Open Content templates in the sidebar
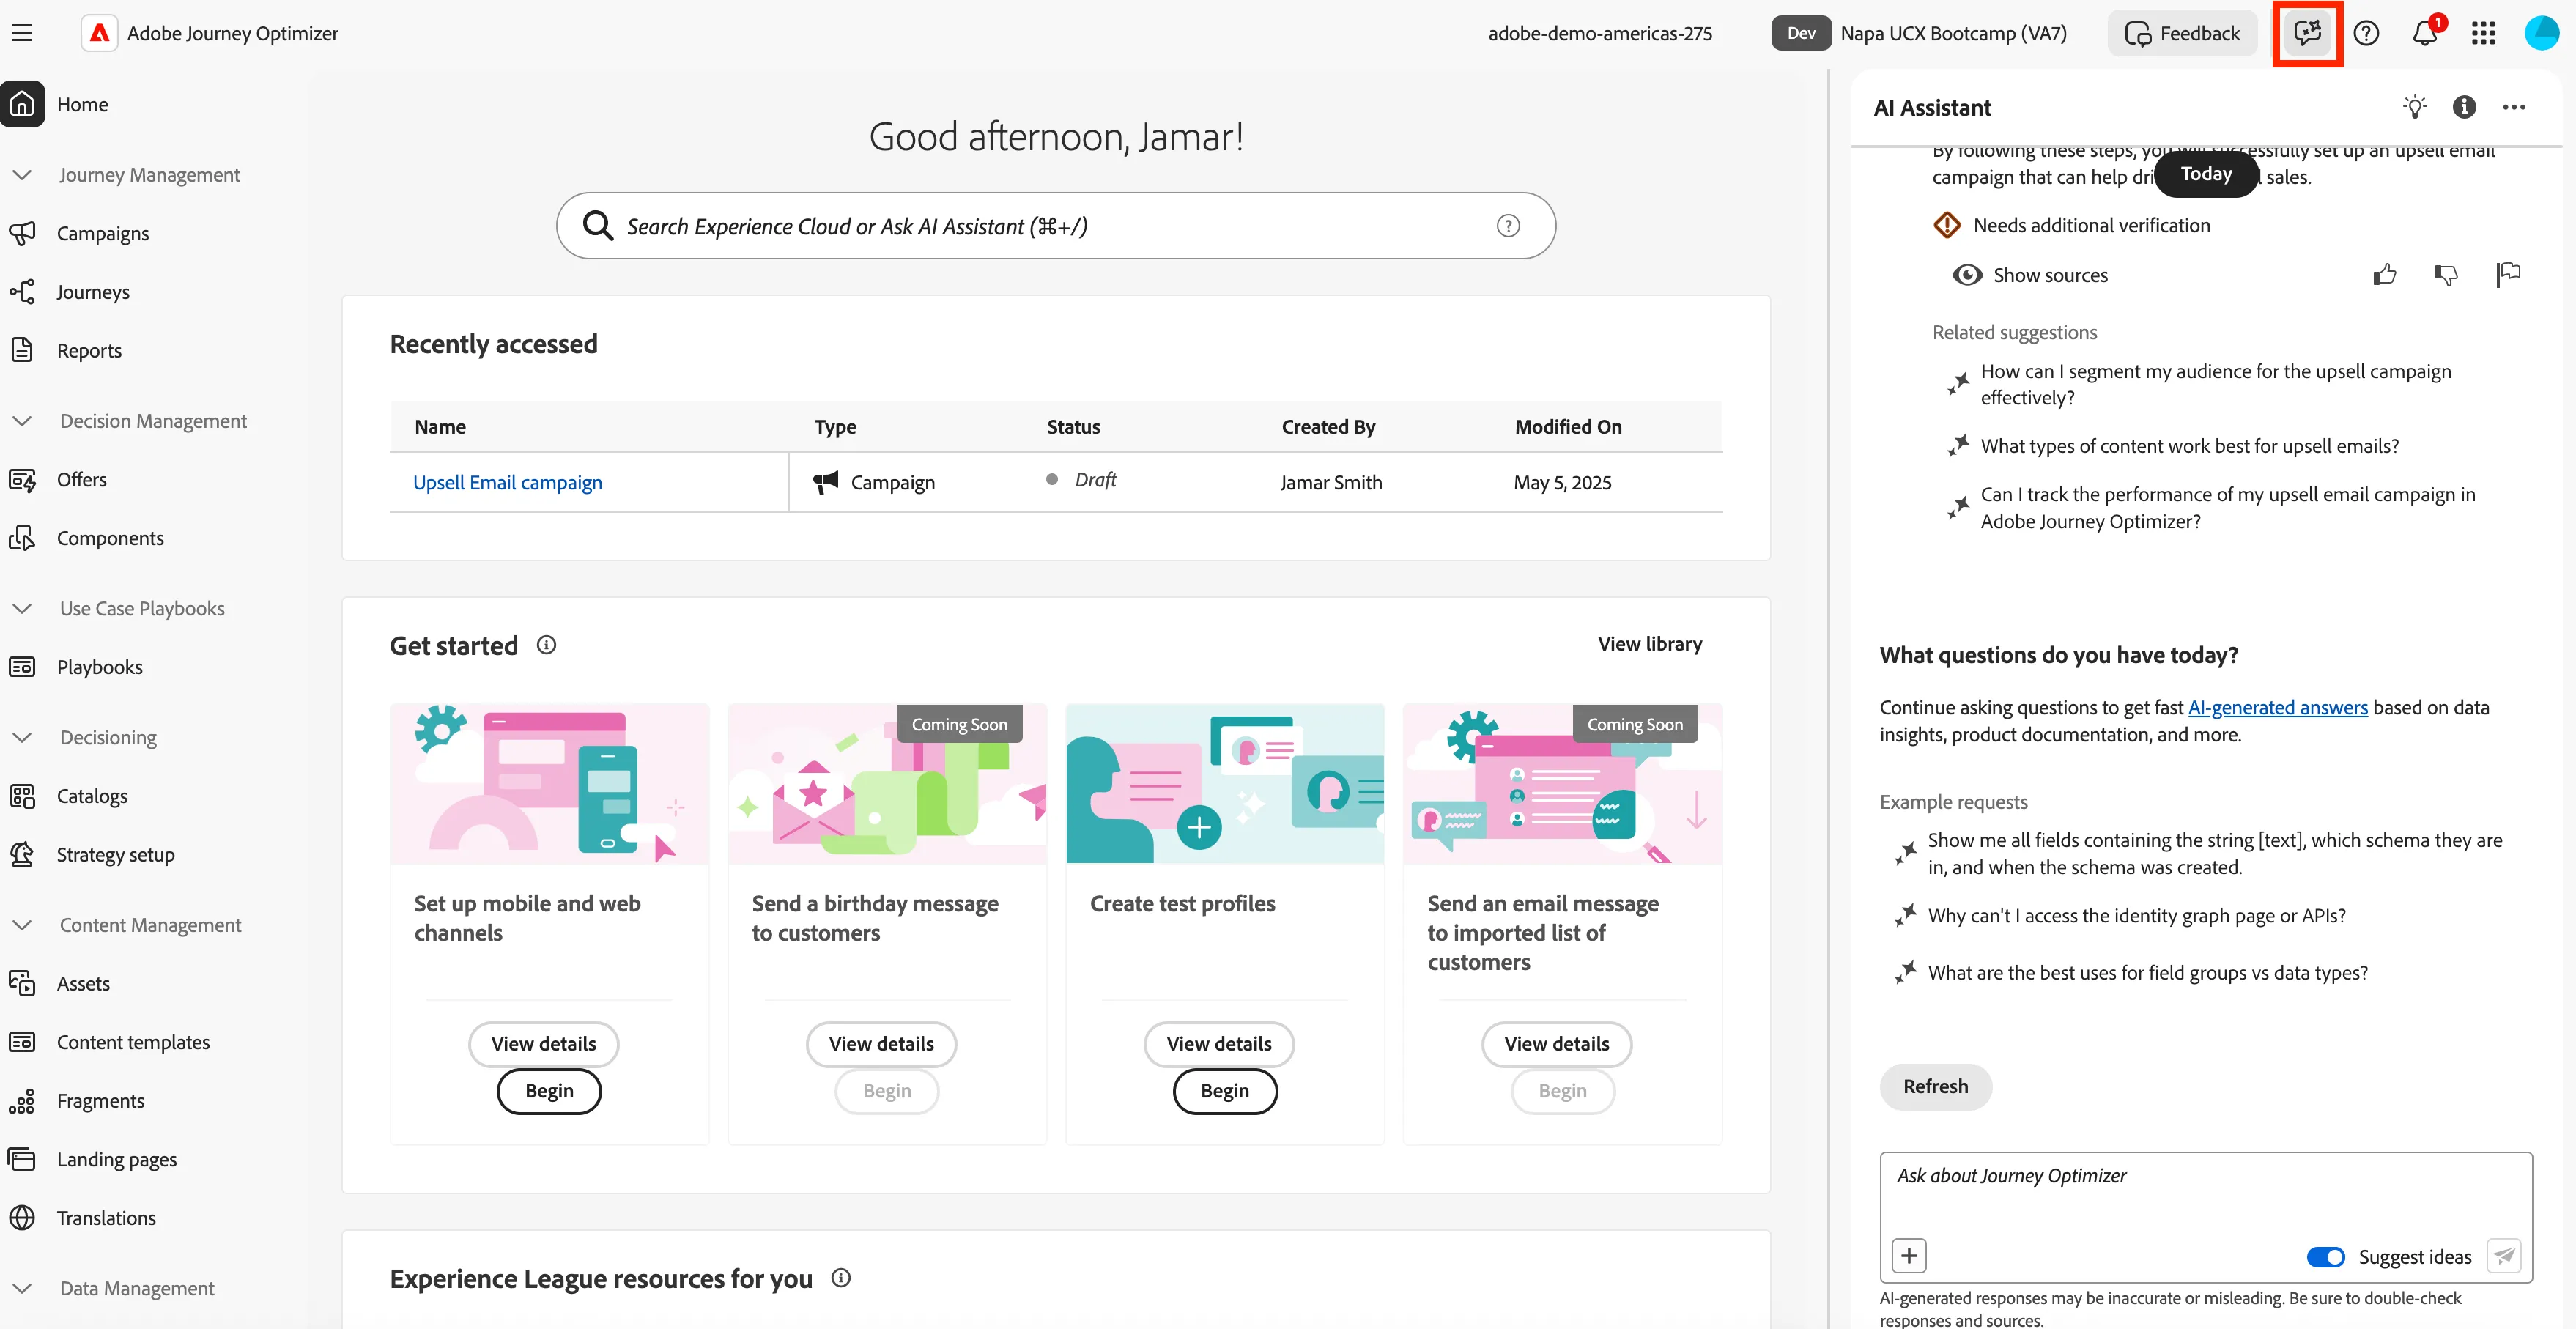The width and height of the screenshot is (2576, 1329). [133, 1042]
